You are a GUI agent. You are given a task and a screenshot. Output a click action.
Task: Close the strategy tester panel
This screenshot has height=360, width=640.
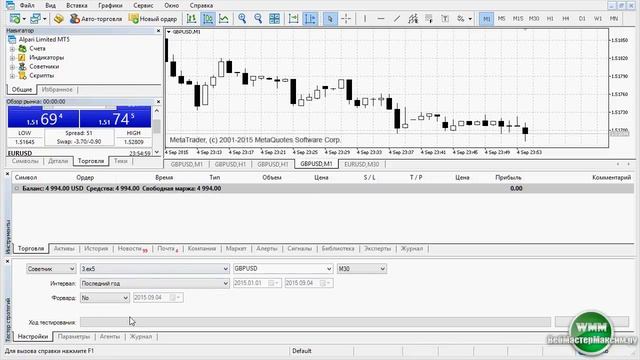click(7, 261)
